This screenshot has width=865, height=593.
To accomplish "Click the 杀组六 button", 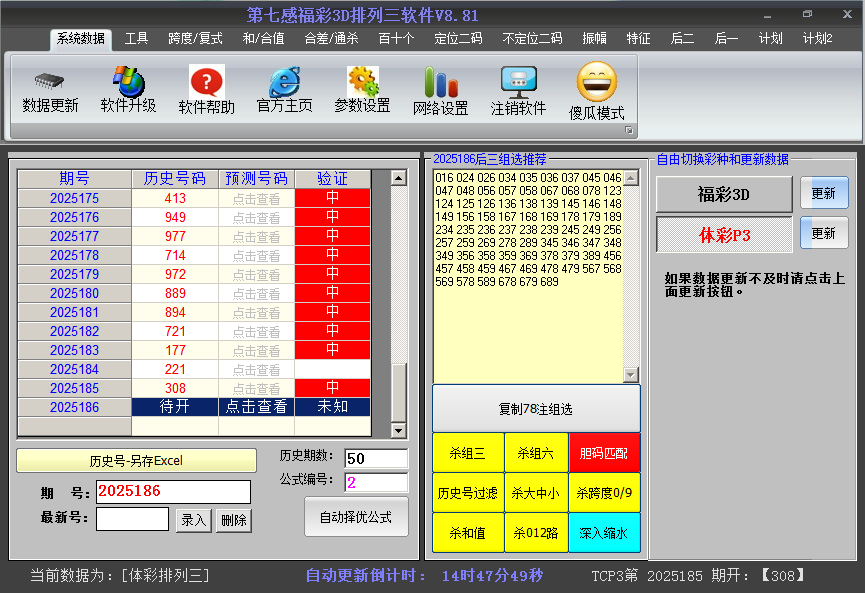I will (x=536, y=453).
